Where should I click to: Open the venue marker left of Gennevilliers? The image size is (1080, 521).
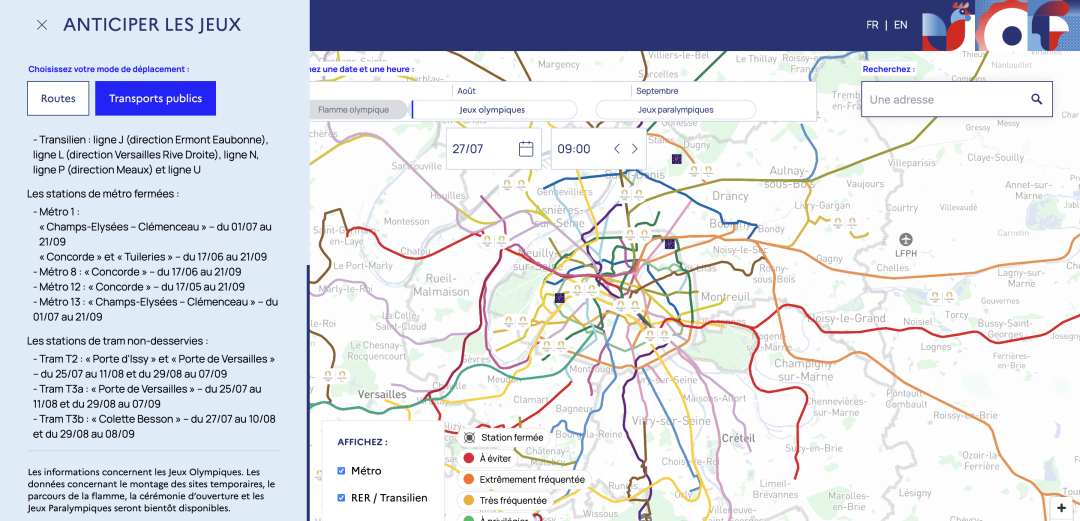pyautogui.click(x=514, y=183)
